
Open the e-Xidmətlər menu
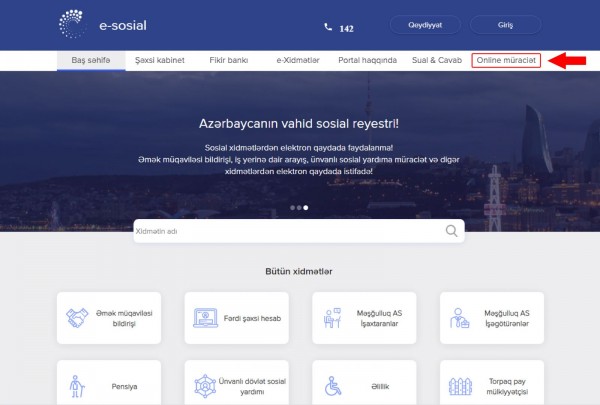pos(298,61)
